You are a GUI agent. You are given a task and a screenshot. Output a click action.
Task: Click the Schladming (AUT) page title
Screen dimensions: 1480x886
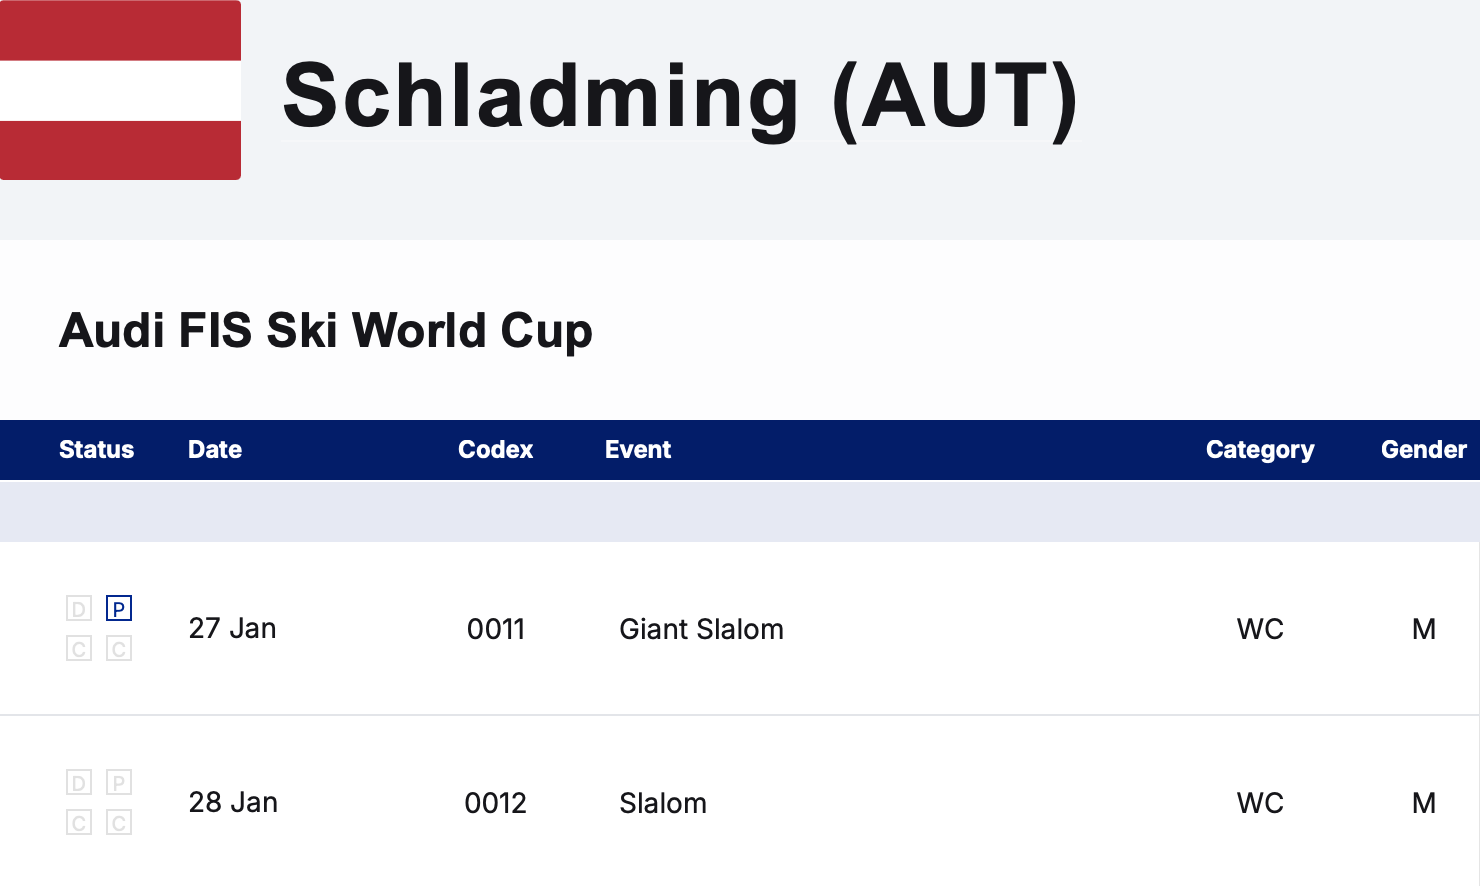point(680,97)
